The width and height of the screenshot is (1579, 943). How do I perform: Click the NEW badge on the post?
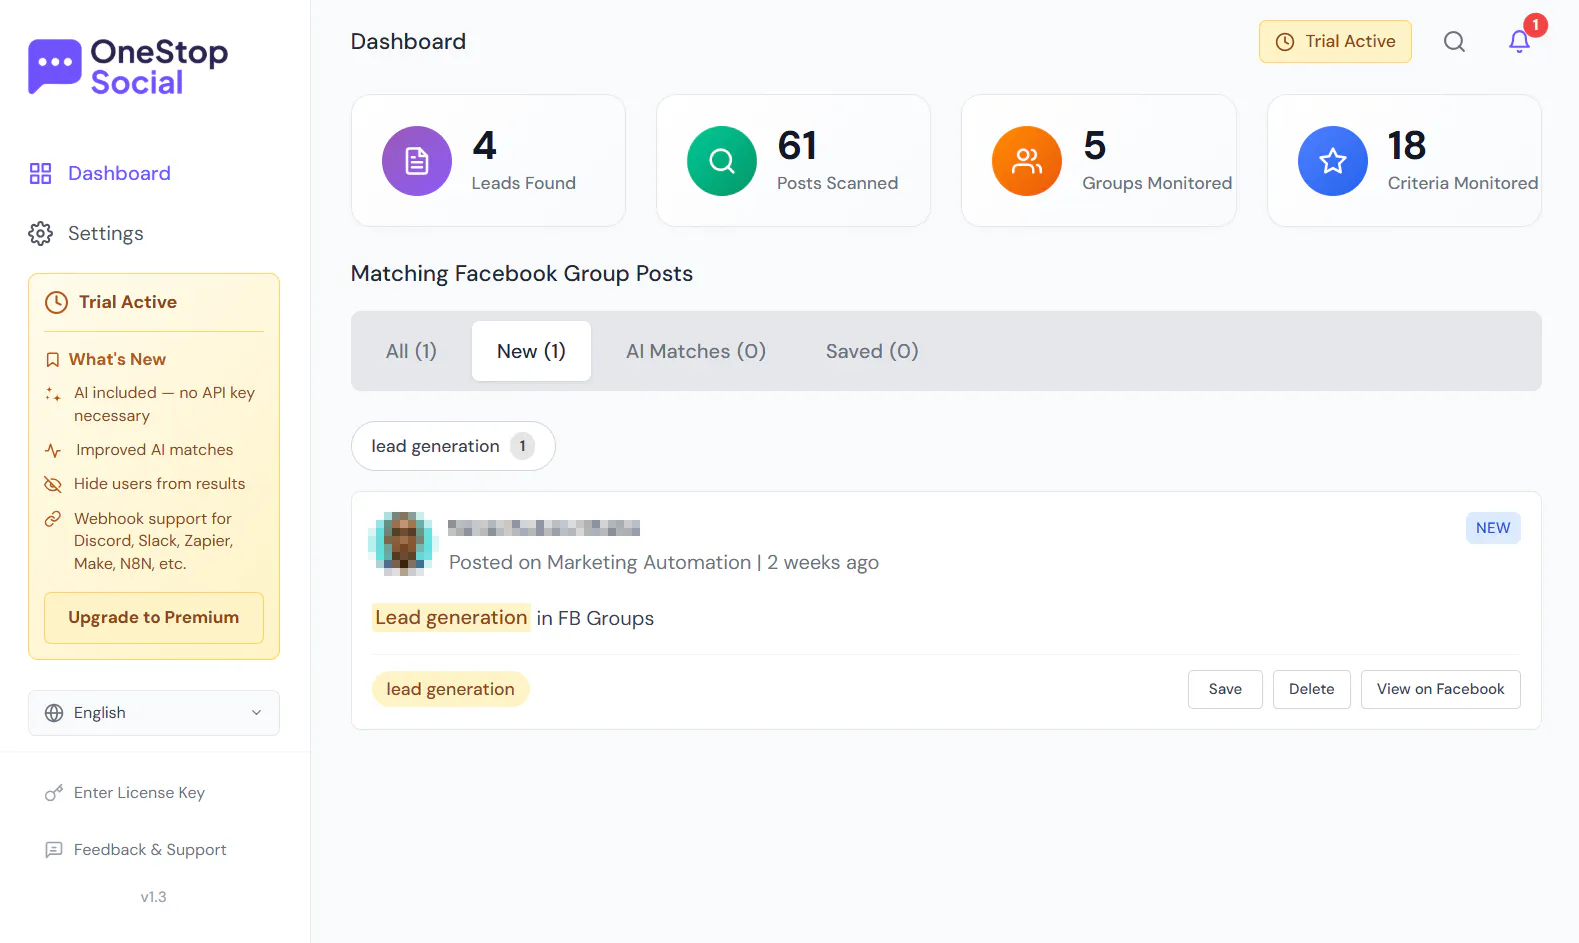1493,528
